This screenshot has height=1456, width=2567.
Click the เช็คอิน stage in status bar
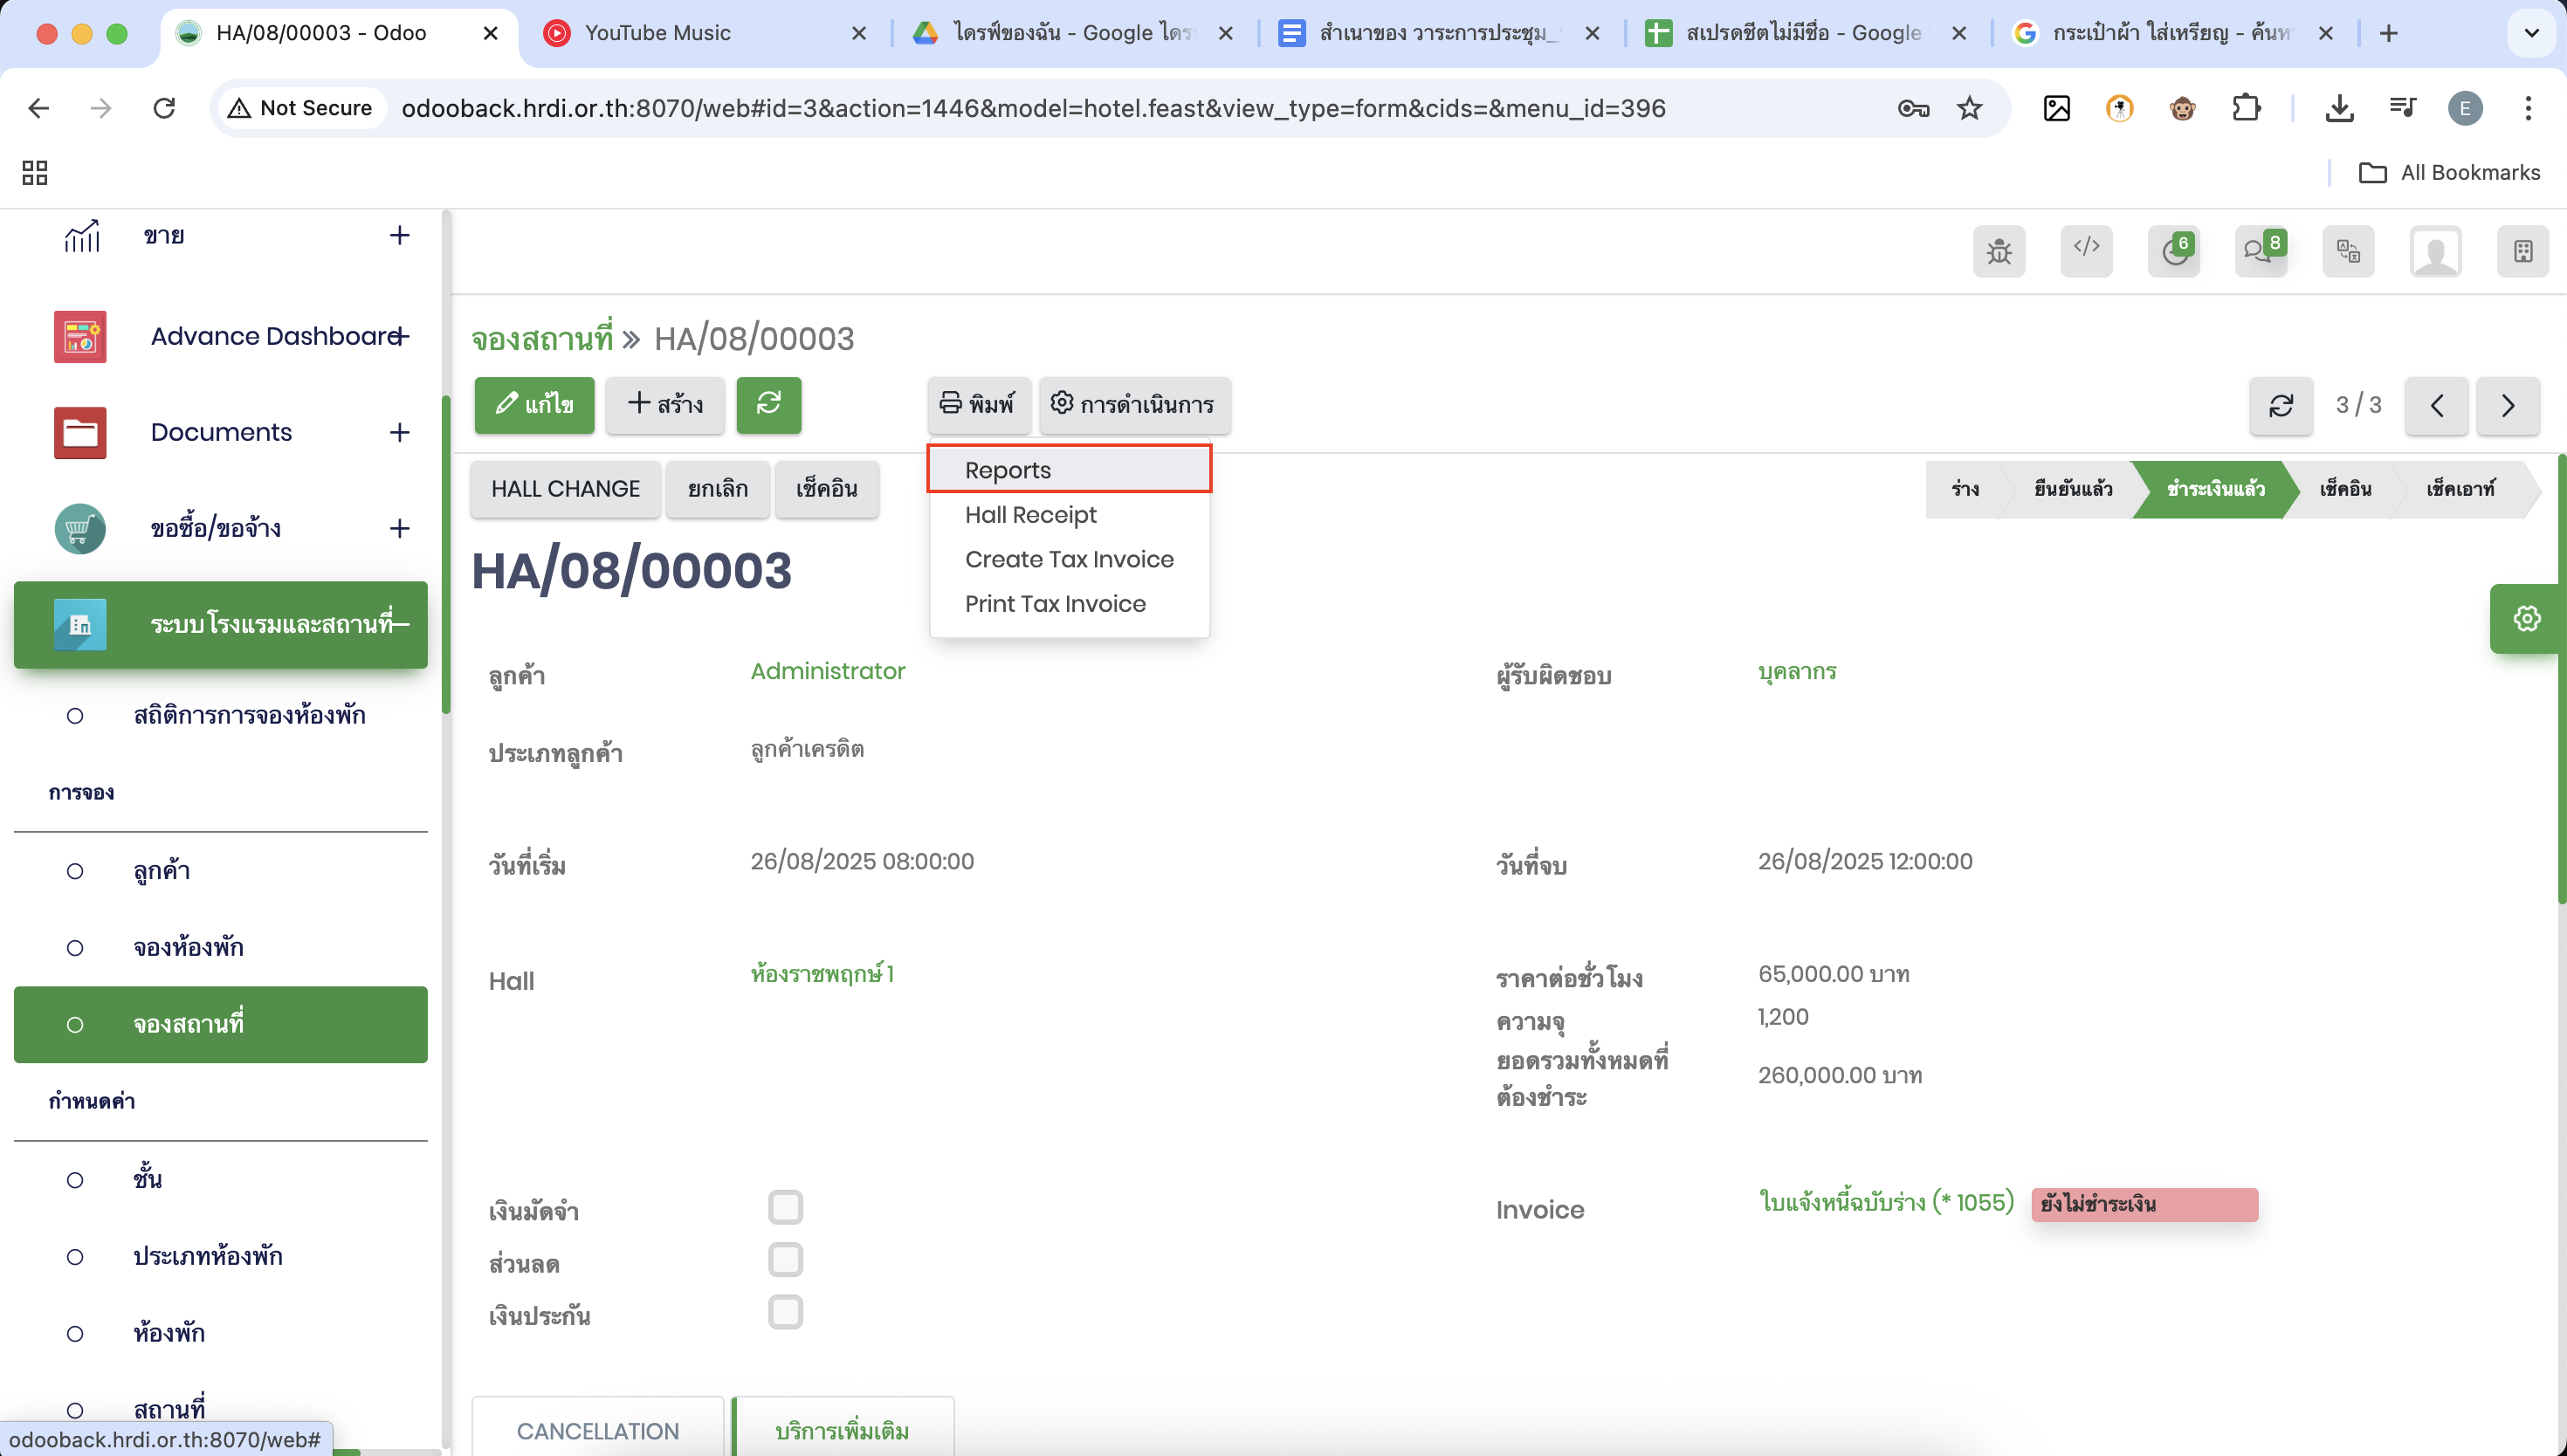pos(2344,489)
